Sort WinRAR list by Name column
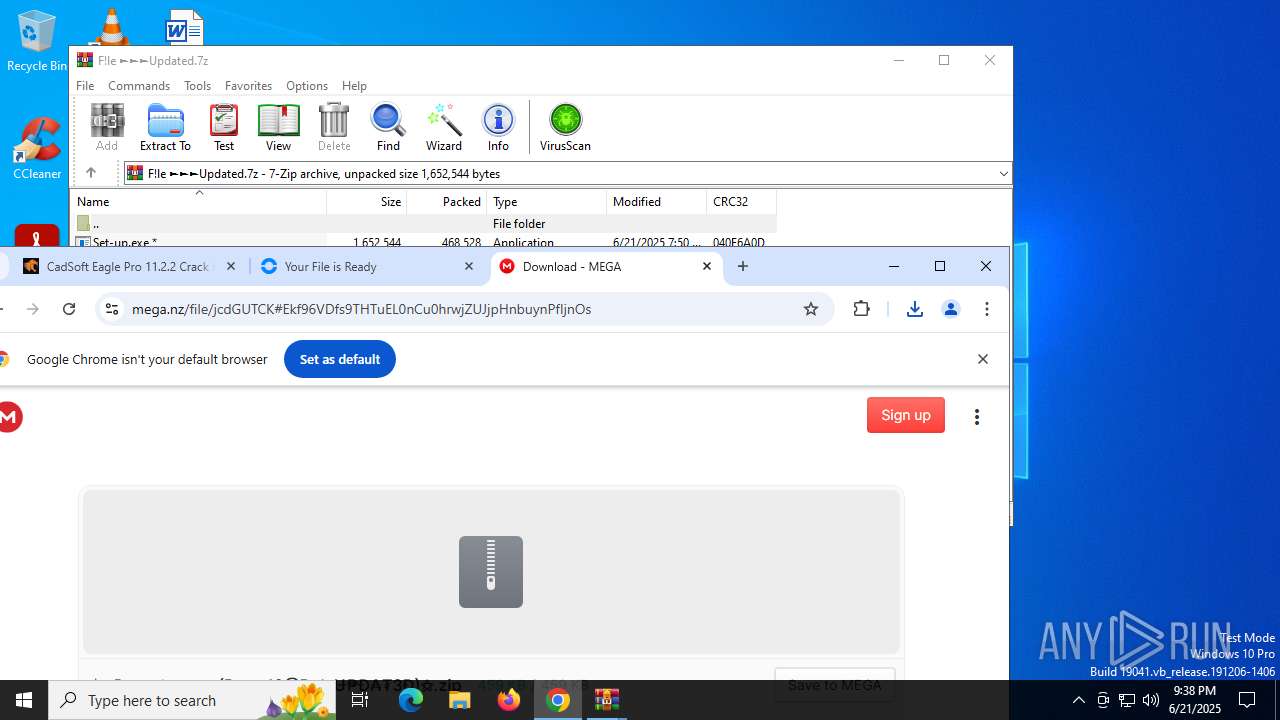This screenshot has width=1280, height=720. coord(199,202)
